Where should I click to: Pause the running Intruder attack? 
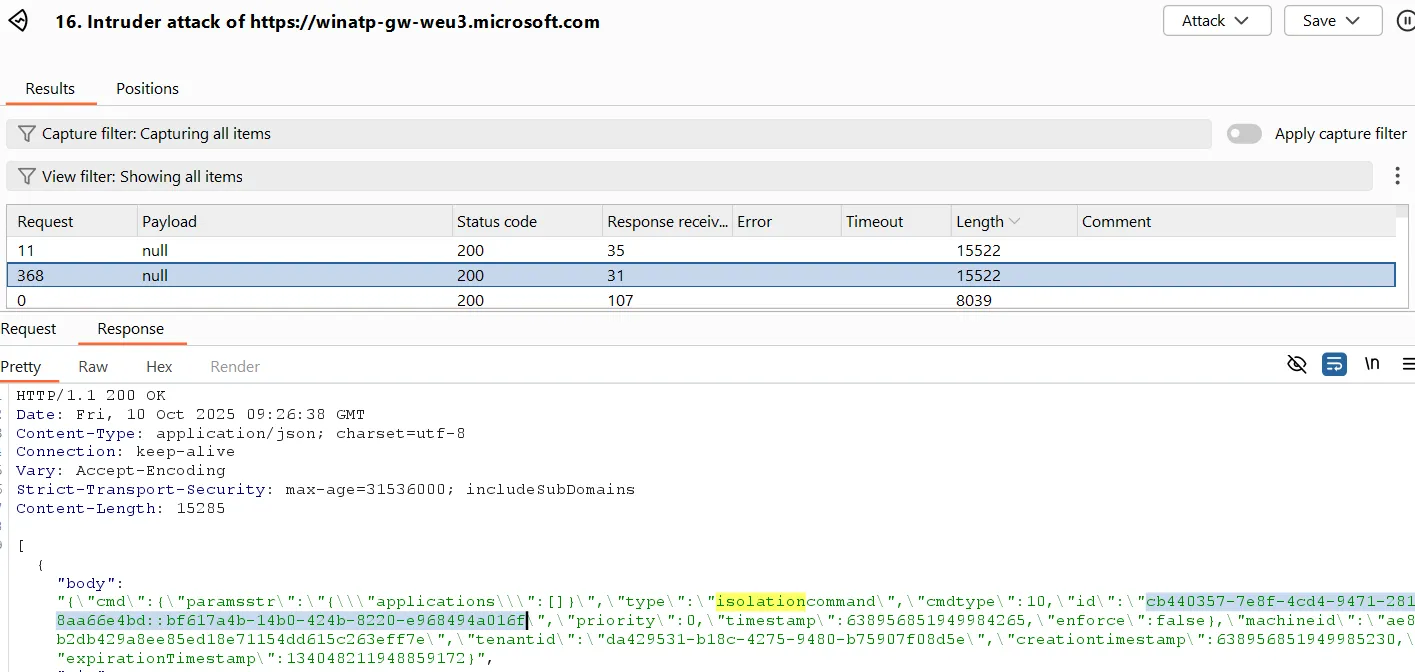(x=1404, y=21)
